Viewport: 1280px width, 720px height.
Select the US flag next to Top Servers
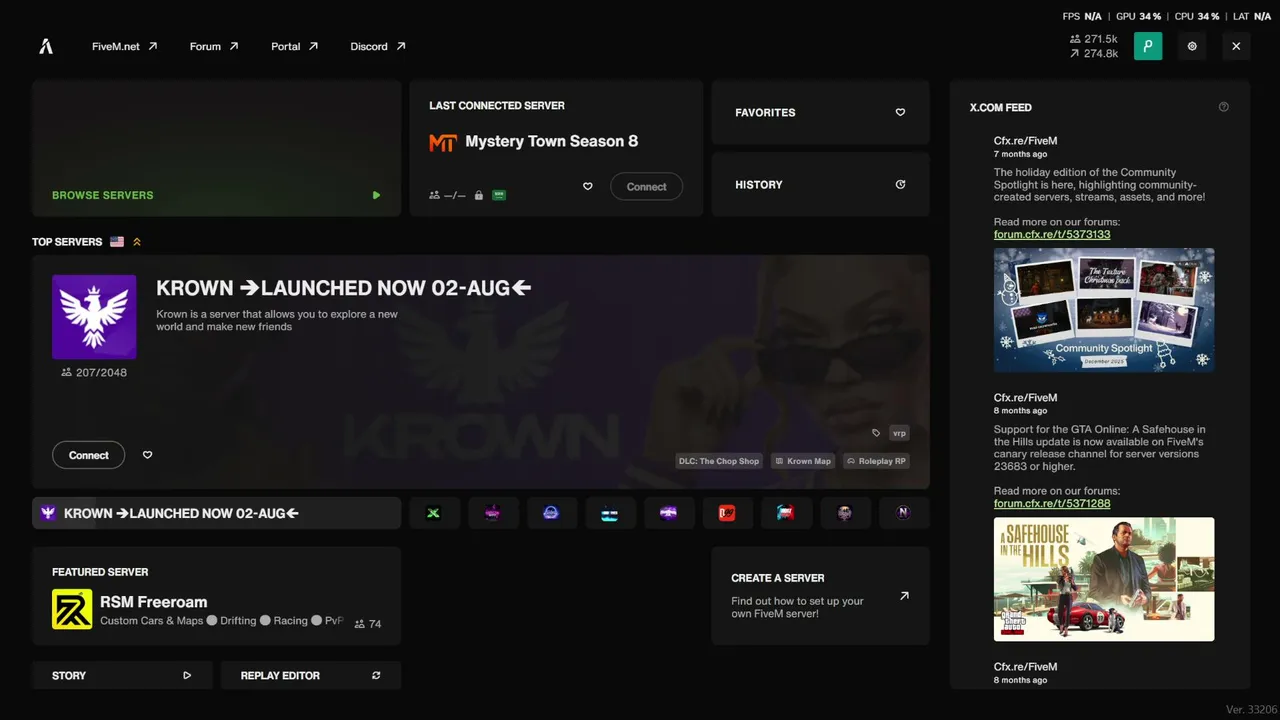(117, 242)
